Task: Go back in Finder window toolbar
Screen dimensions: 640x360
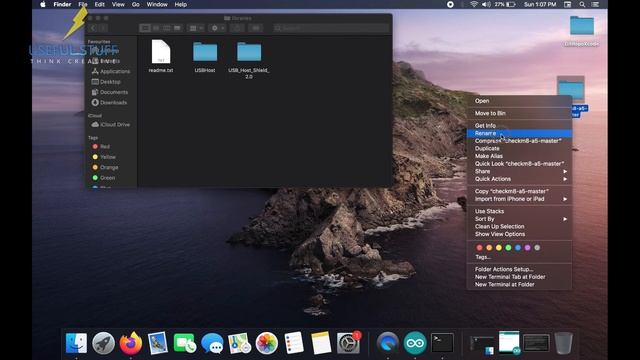Action: pyautogui.click(x=93, y=28)
